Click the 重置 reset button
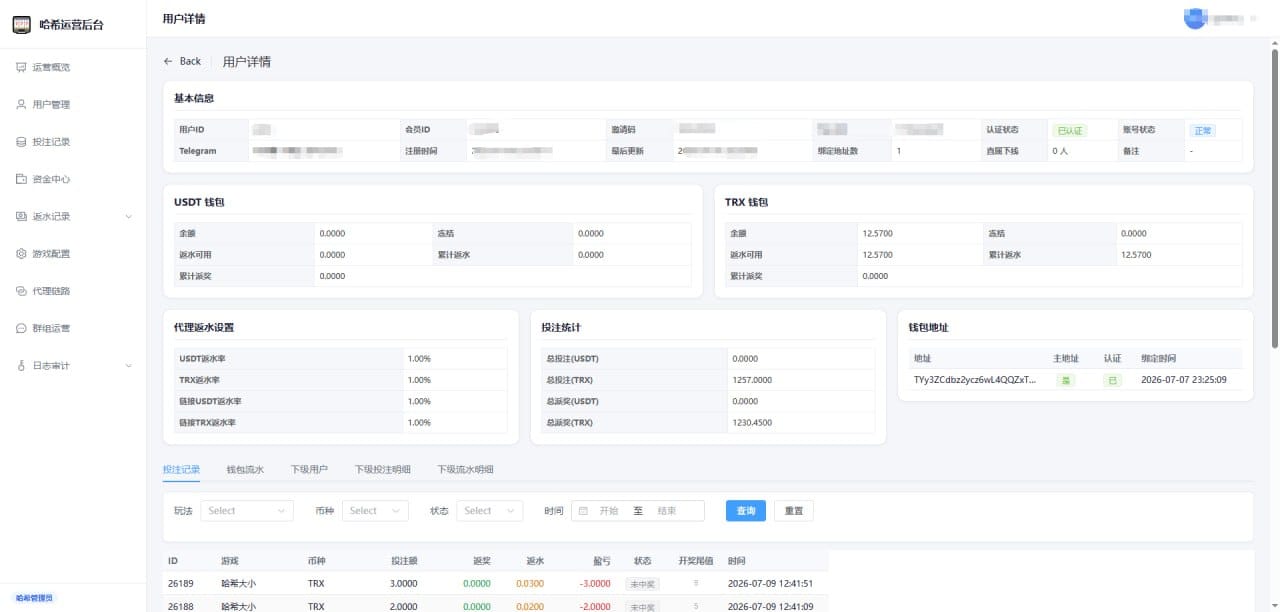The image size is (1280, 612). pos(794,511)
